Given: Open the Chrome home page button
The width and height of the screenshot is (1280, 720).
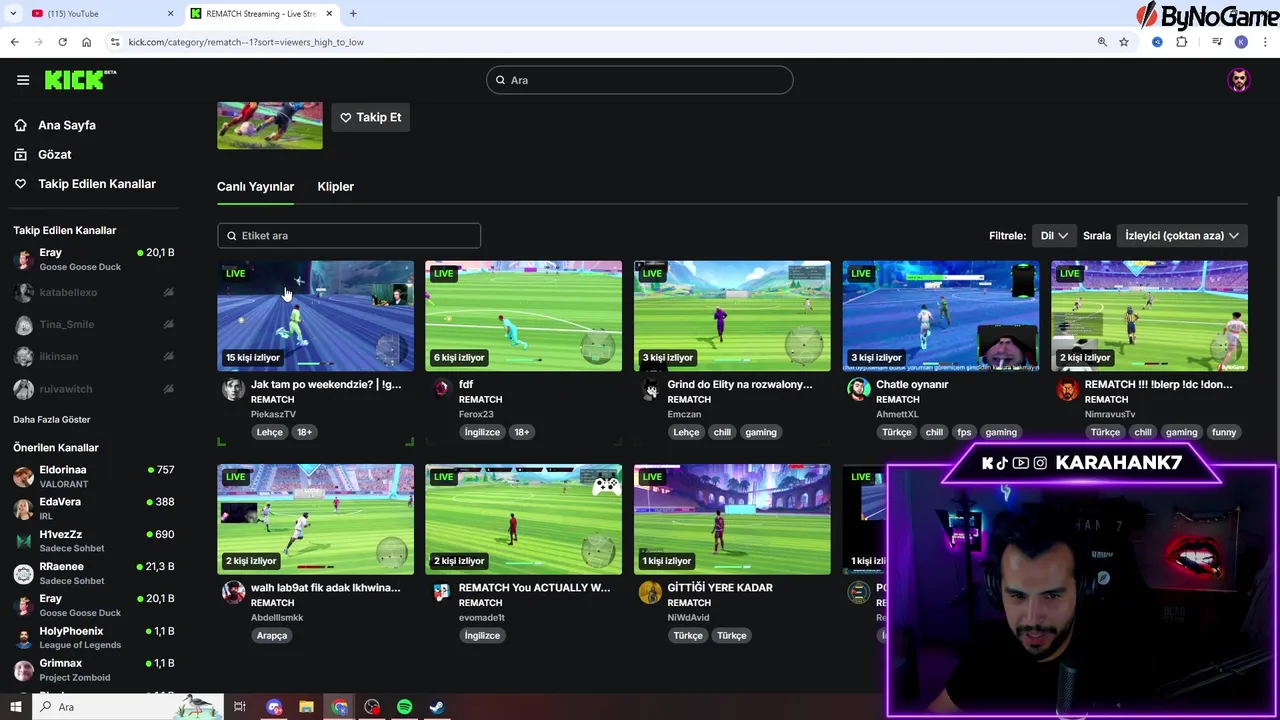Looking at the screenshot, I should pyautogui.click(x=86, y=42).
